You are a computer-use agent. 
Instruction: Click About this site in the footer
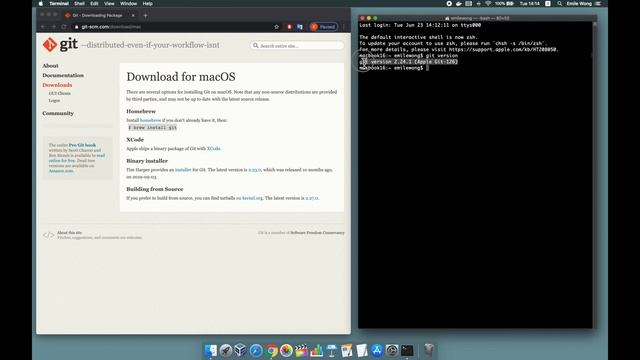69,233
